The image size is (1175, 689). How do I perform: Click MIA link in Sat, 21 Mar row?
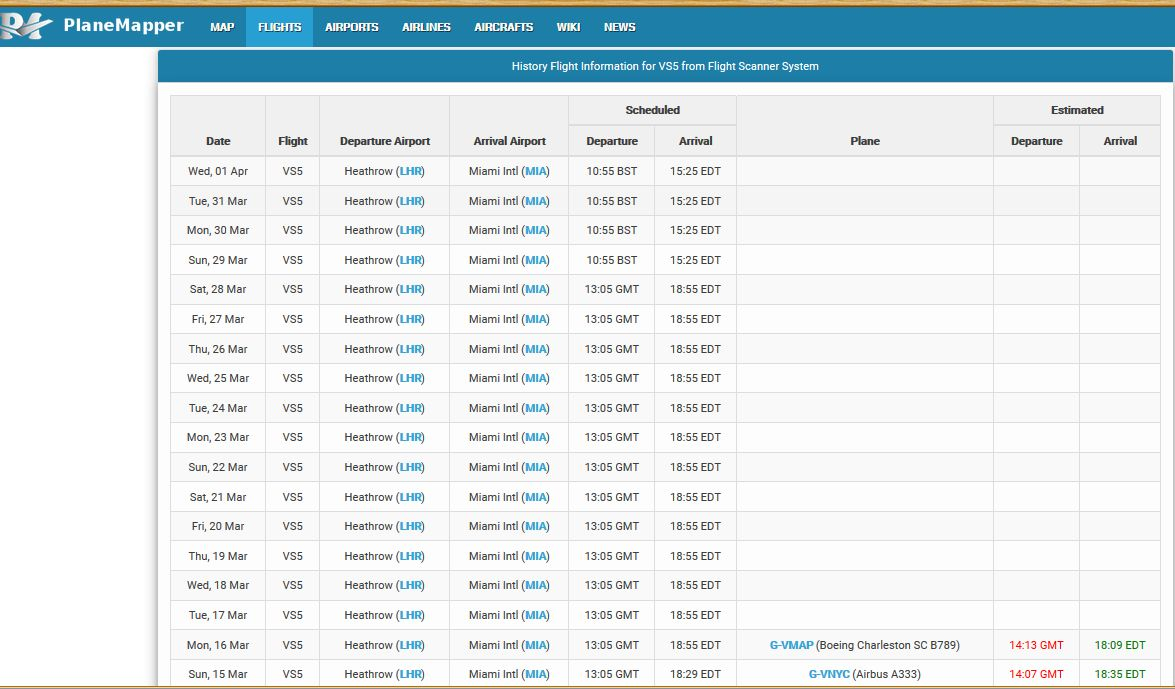(x=536, y=497)
